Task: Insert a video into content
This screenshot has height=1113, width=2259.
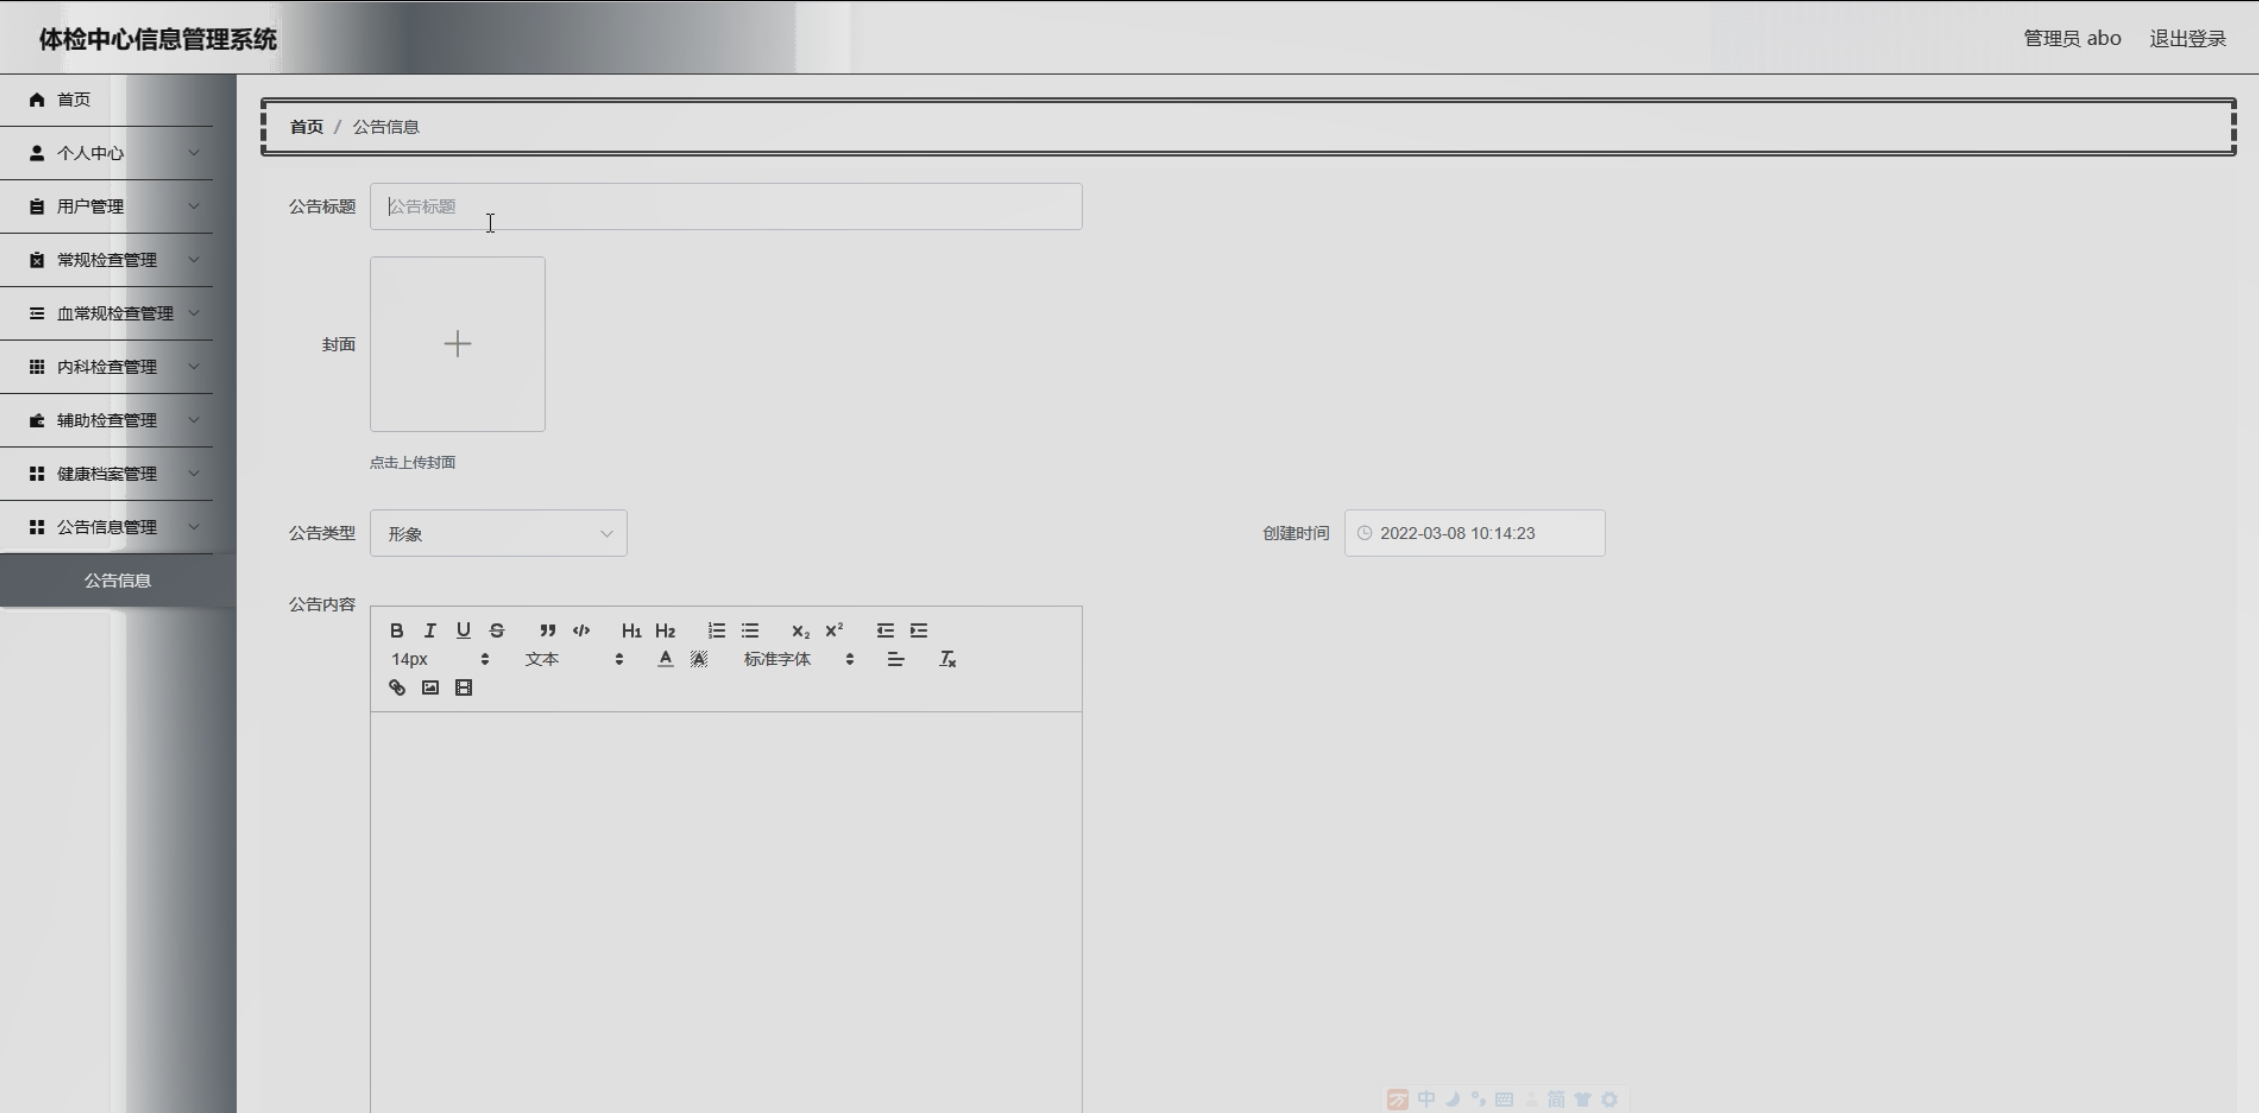Action: (463, 688)
